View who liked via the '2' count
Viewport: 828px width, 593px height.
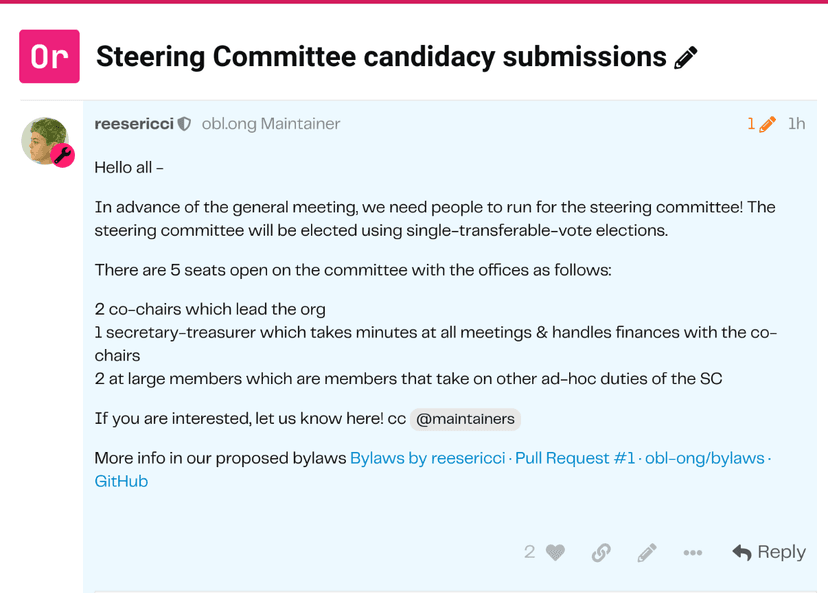[x=530, y=552]
